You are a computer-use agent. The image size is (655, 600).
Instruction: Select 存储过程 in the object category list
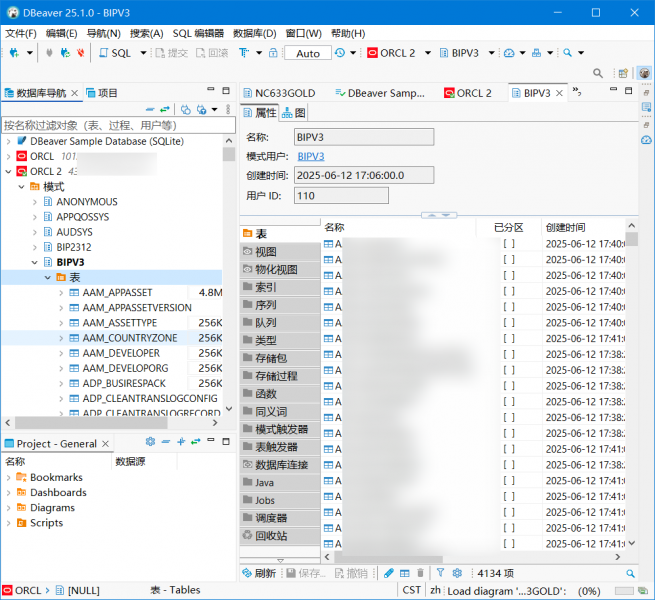click(280, 376)
